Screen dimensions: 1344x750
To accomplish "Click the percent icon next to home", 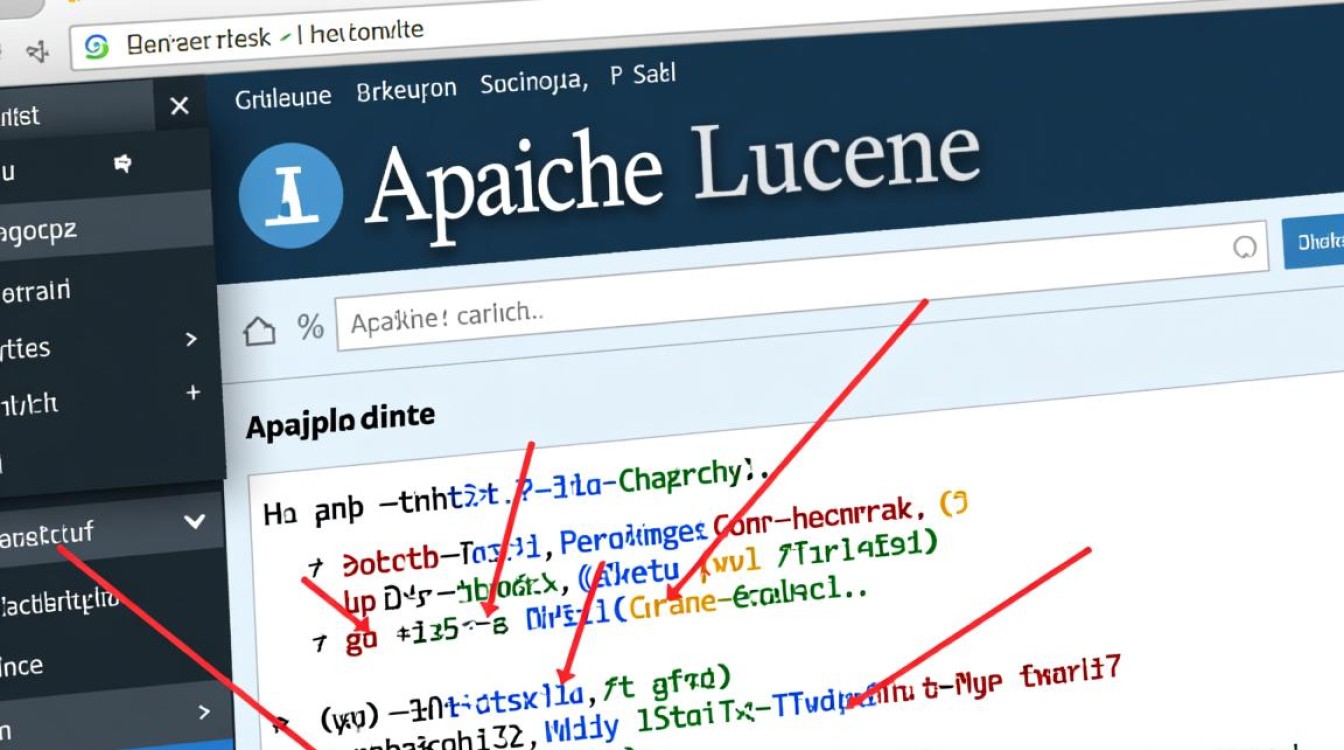I will (310, 327).
